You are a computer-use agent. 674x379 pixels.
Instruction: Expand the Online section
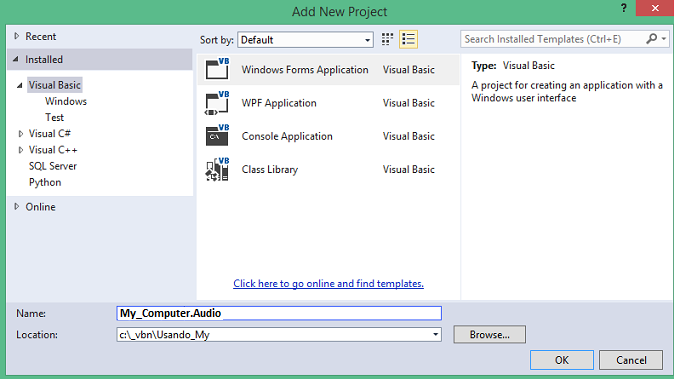(17, 207)
